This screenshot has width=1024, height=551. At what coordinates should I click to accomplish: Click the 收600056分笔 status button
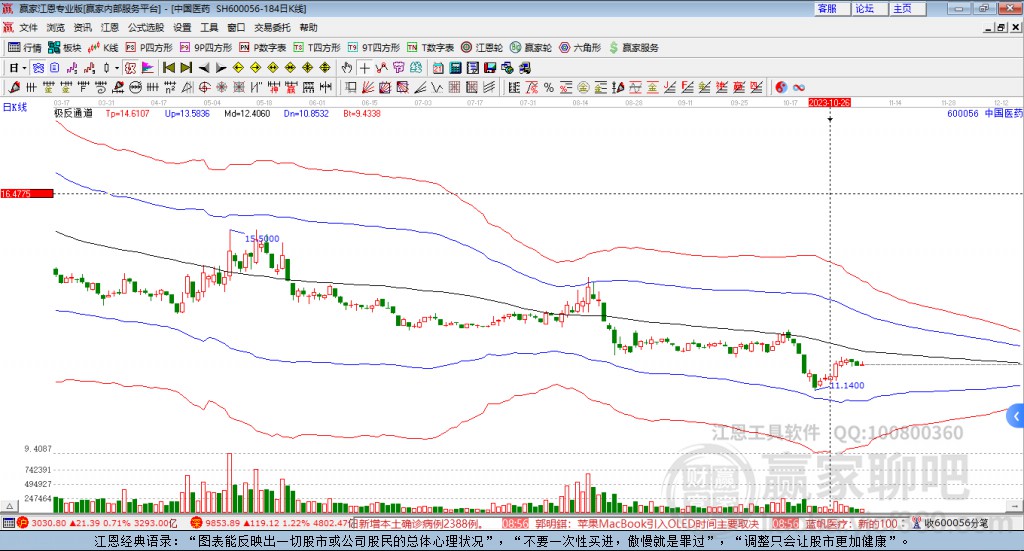[951, 523]
